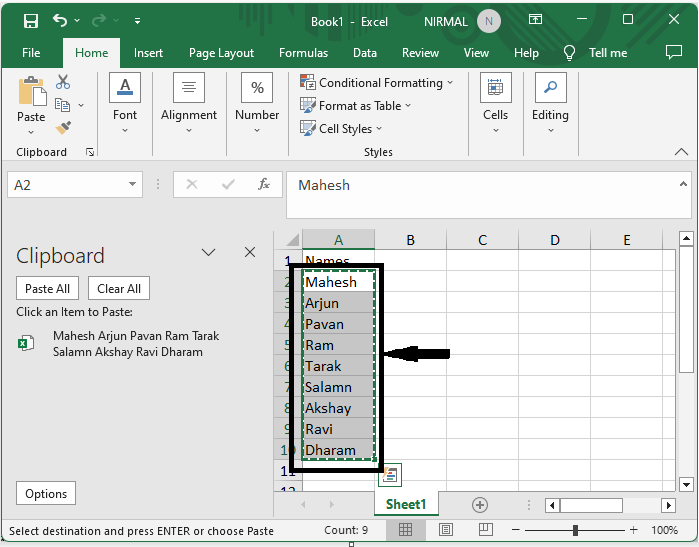Image resolution: width=699 pixels, height=547 pixels.
Task: Click the Save icon in the title bar
Action: pyautogui.click(x=31, y=21)
